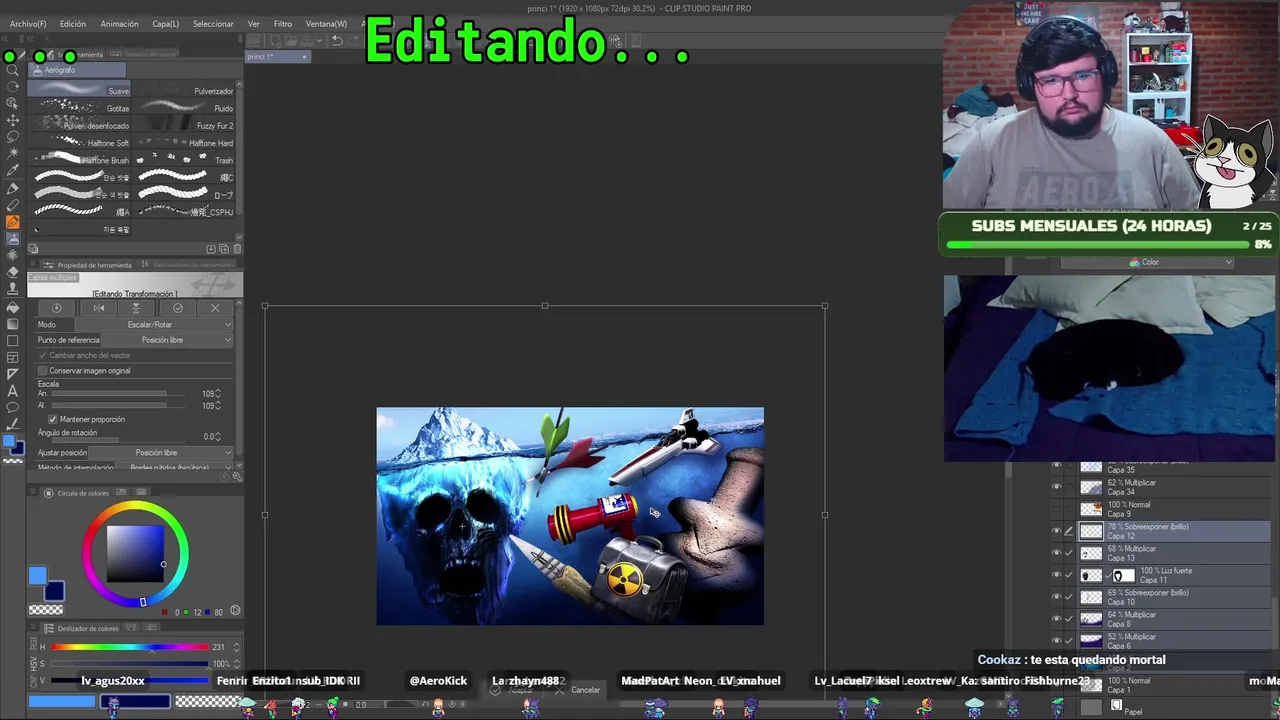Open the Filtro menu
This screenshot has width=1280, height=720.
(283, 24)
